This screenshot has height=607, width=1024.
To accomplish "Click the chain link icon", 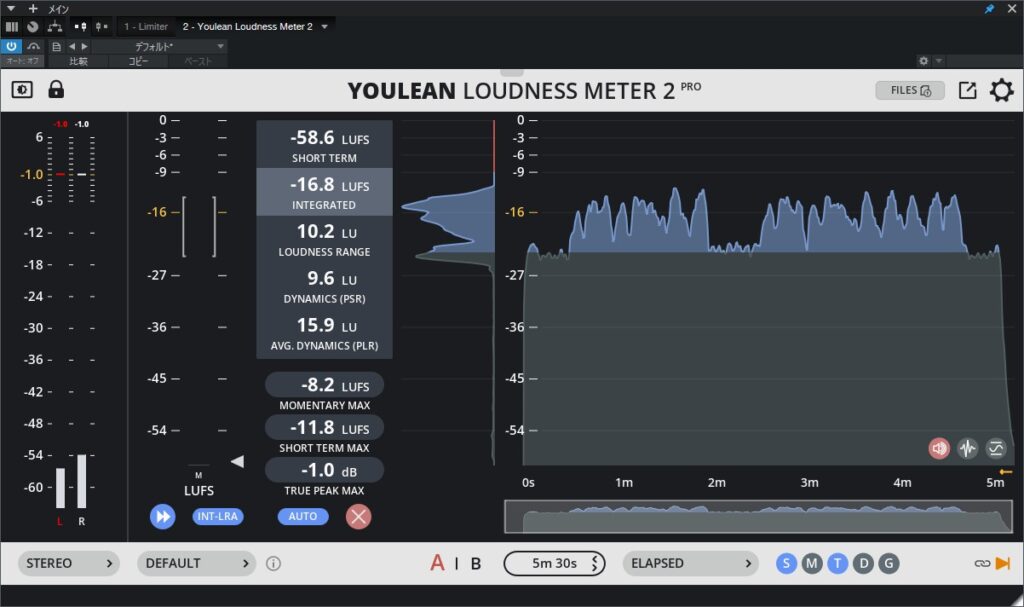I will (982, 563).
